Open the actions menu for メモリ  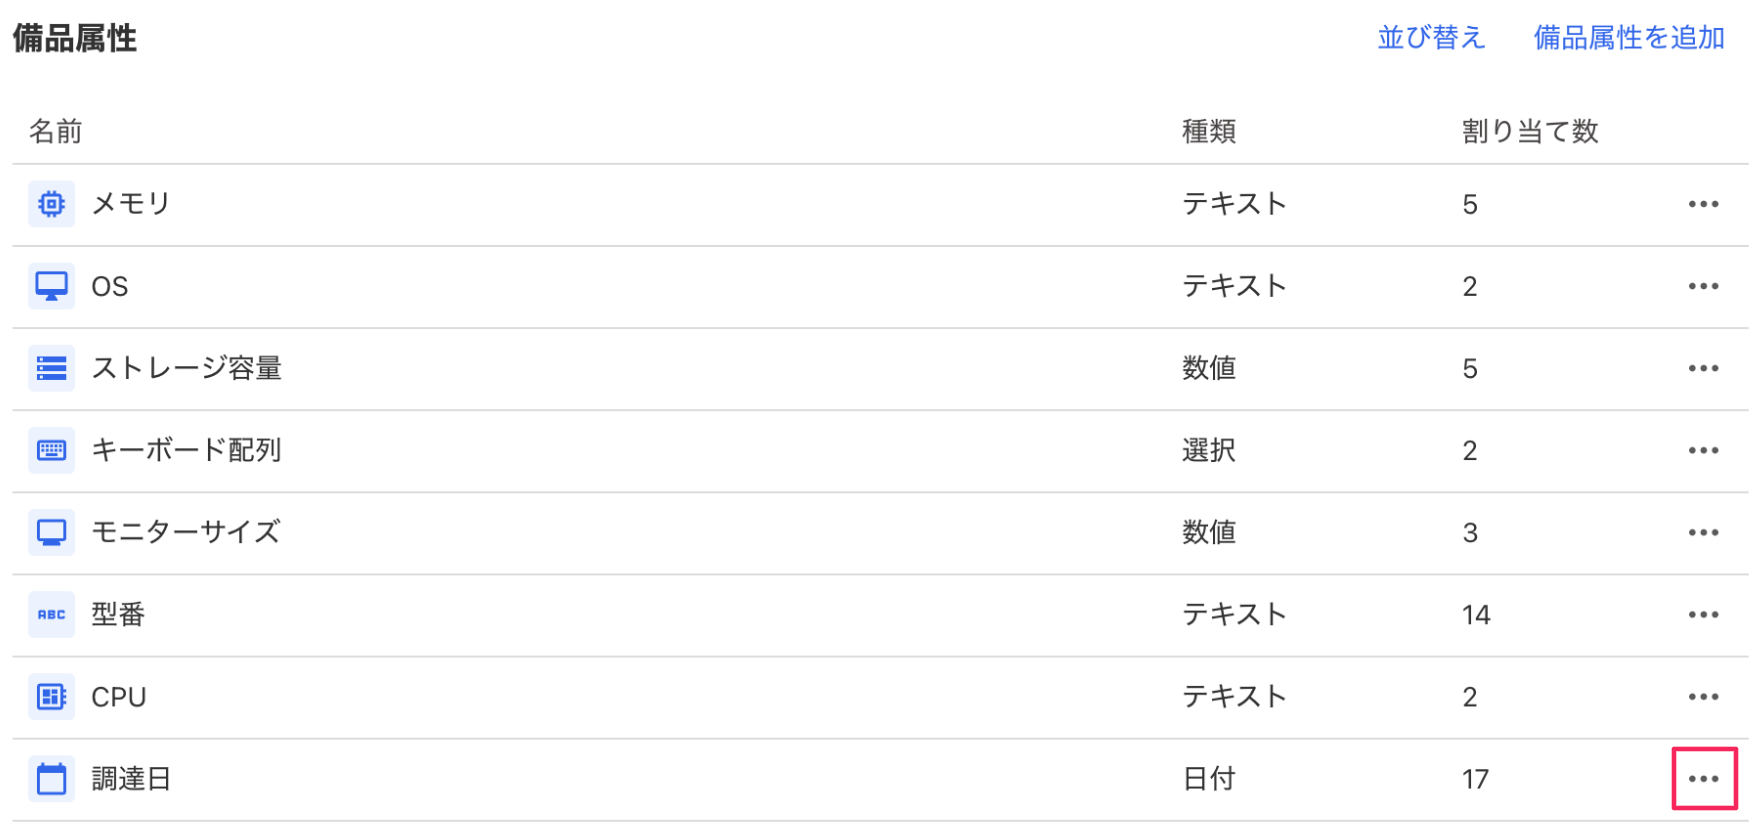point(1703,203)
